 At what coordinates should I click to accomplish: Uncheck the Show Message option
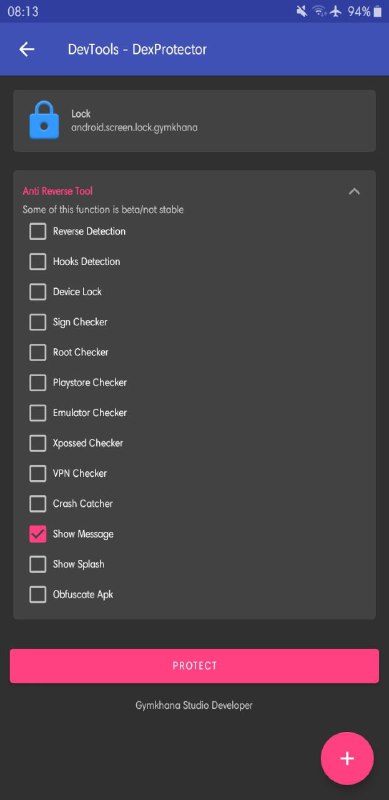(x=38, y=534)
